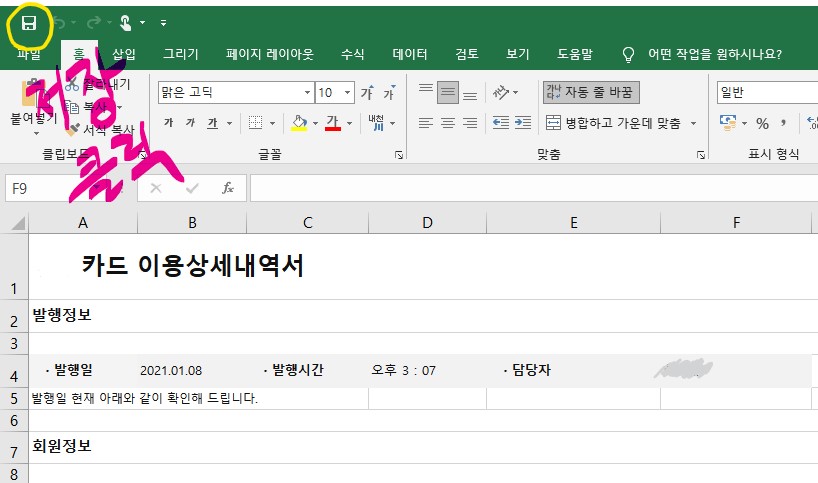Go to the 검토 tab
This screenshot has height=483, width=818.
[466, 54]
